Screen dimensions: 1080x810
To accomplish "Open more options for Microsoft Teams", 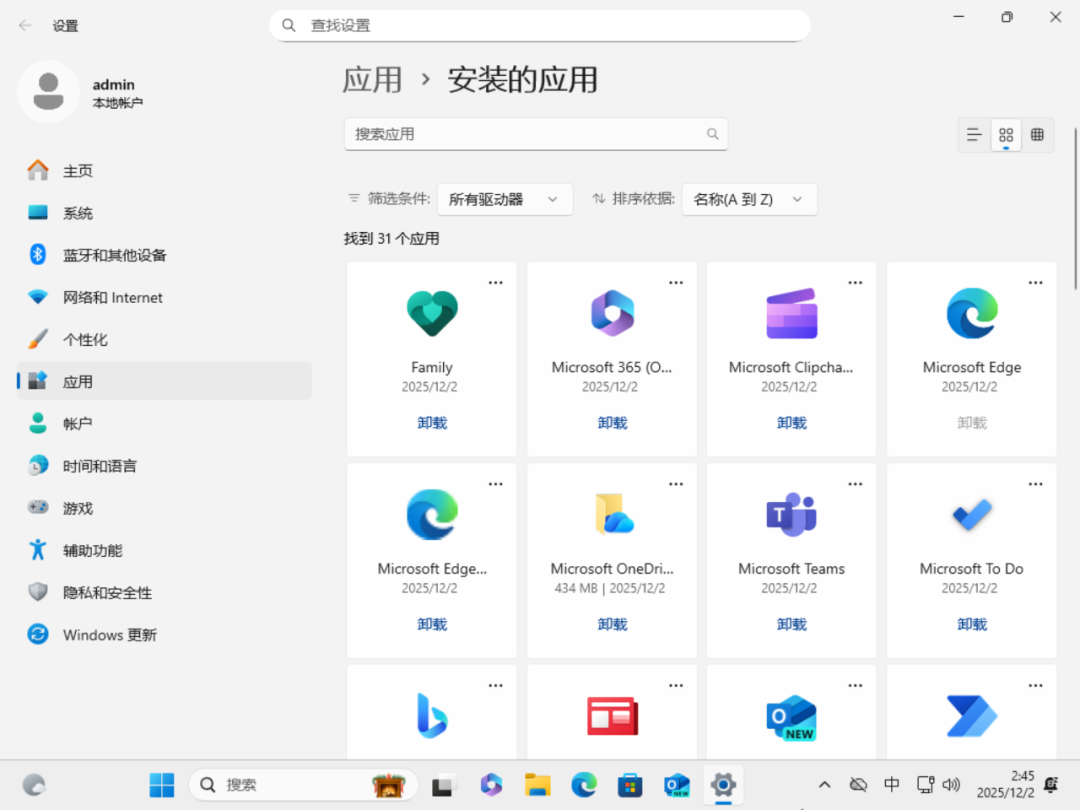I will point(855,484).
